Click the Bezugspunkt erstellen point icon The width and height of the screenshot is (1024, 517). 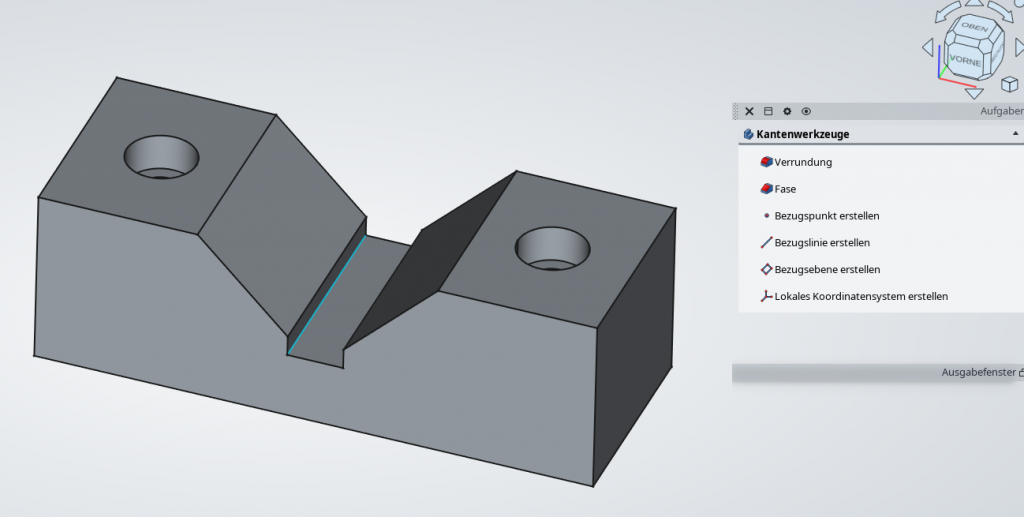click(766, 216)
